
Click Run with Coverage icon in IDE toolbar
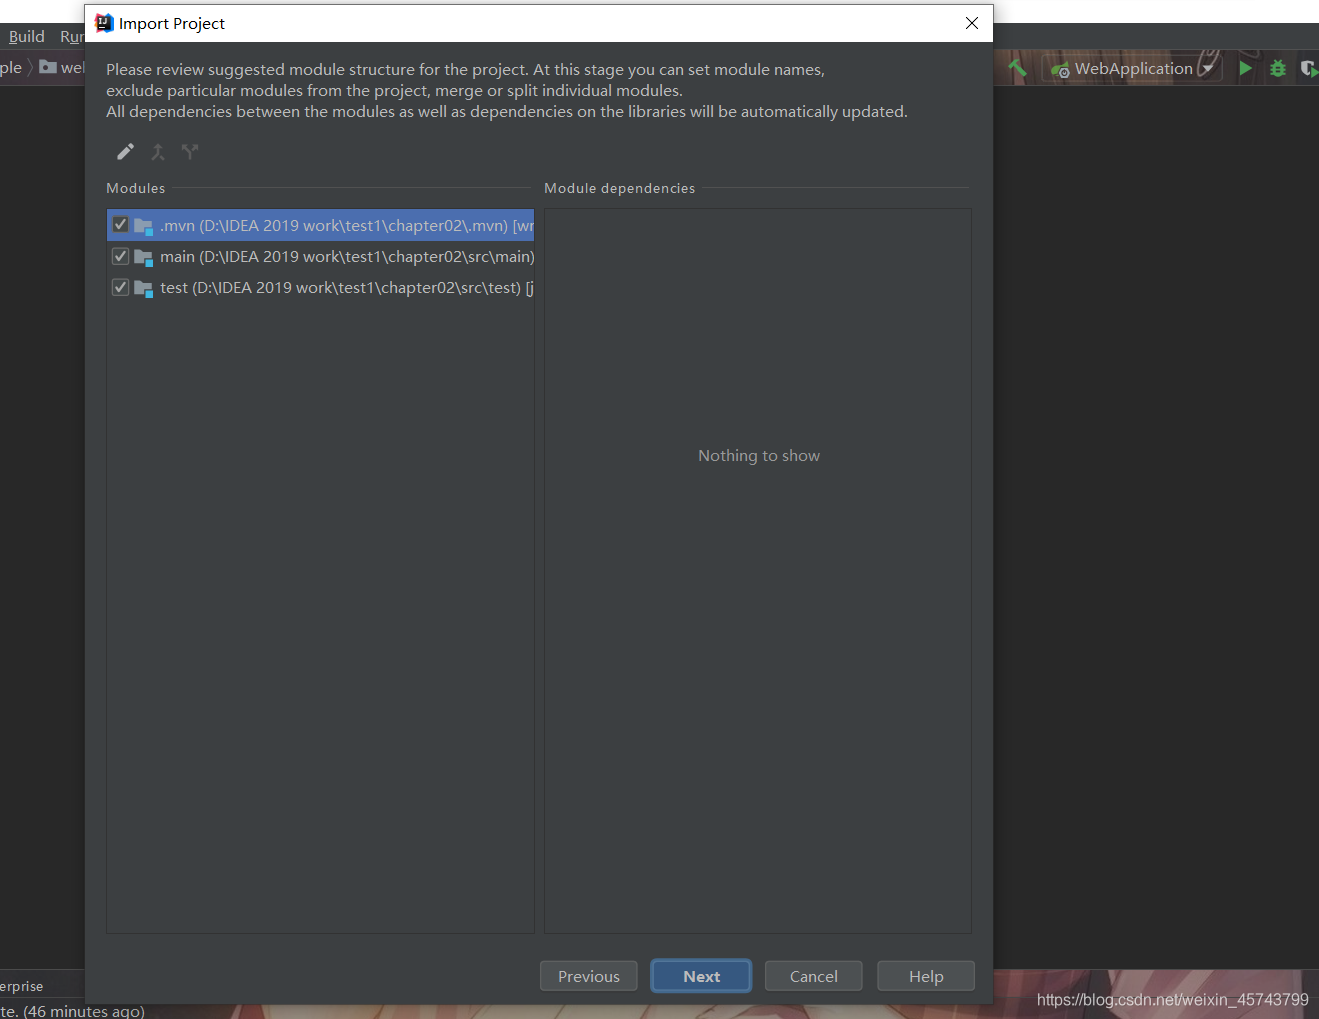point(1309,68)
